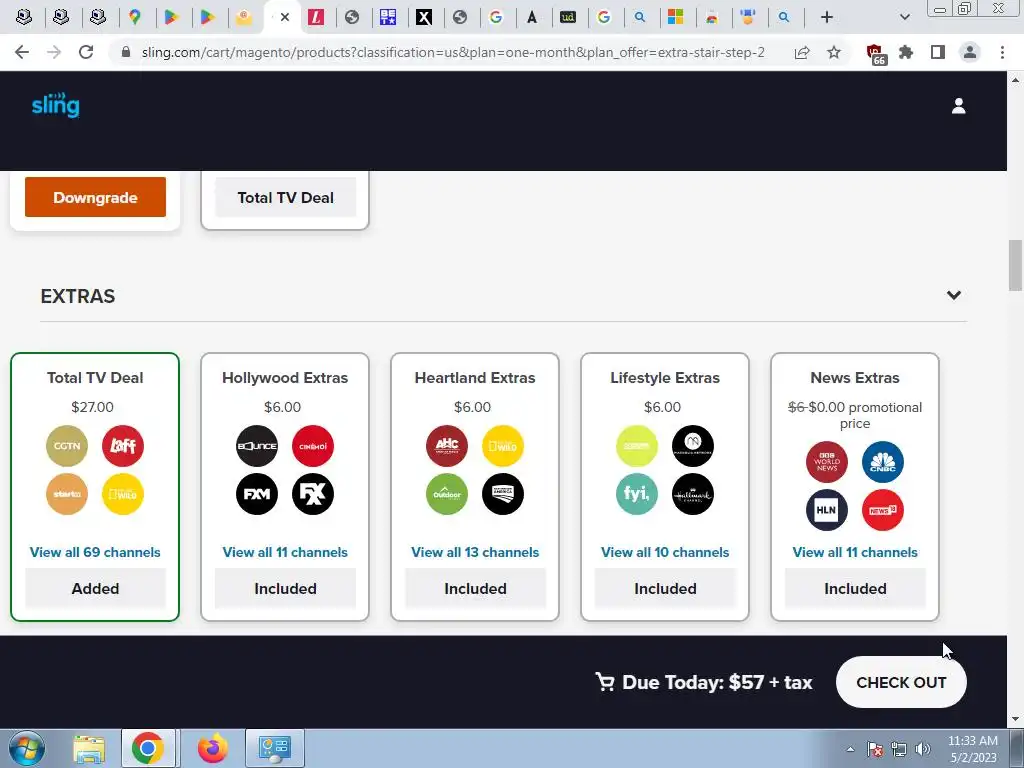Click the CNBC channel logo

tap(883, 462)
